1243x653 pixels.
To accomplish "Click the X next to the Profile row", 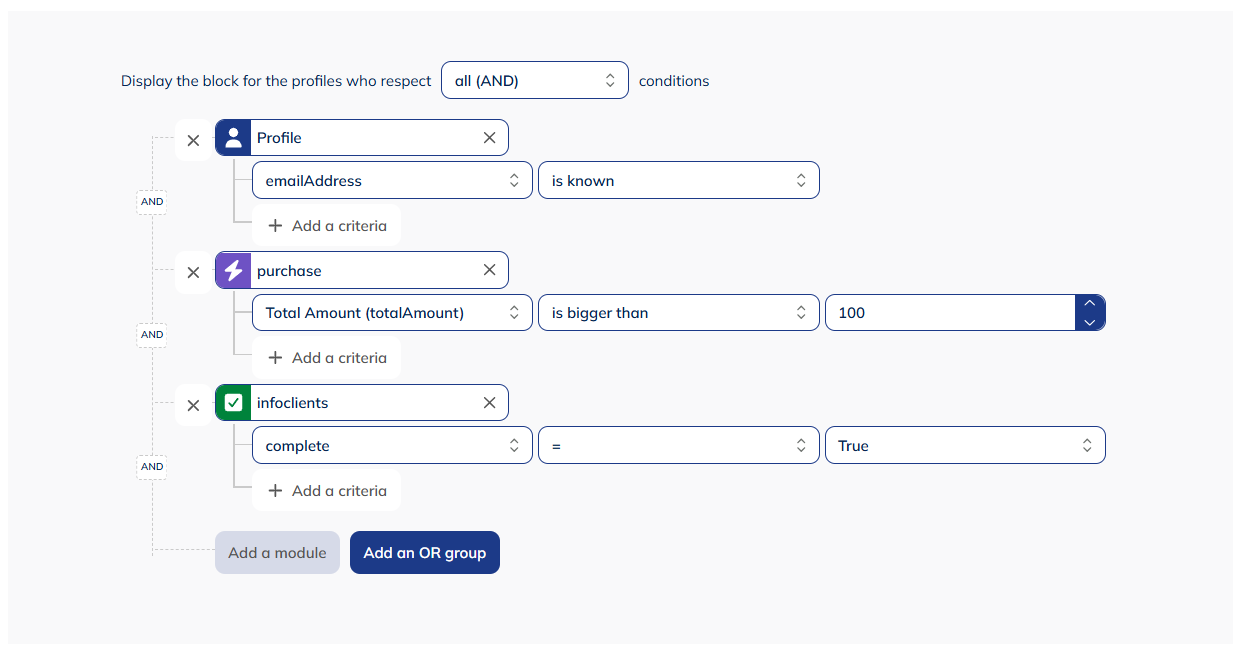I will 193,140.
